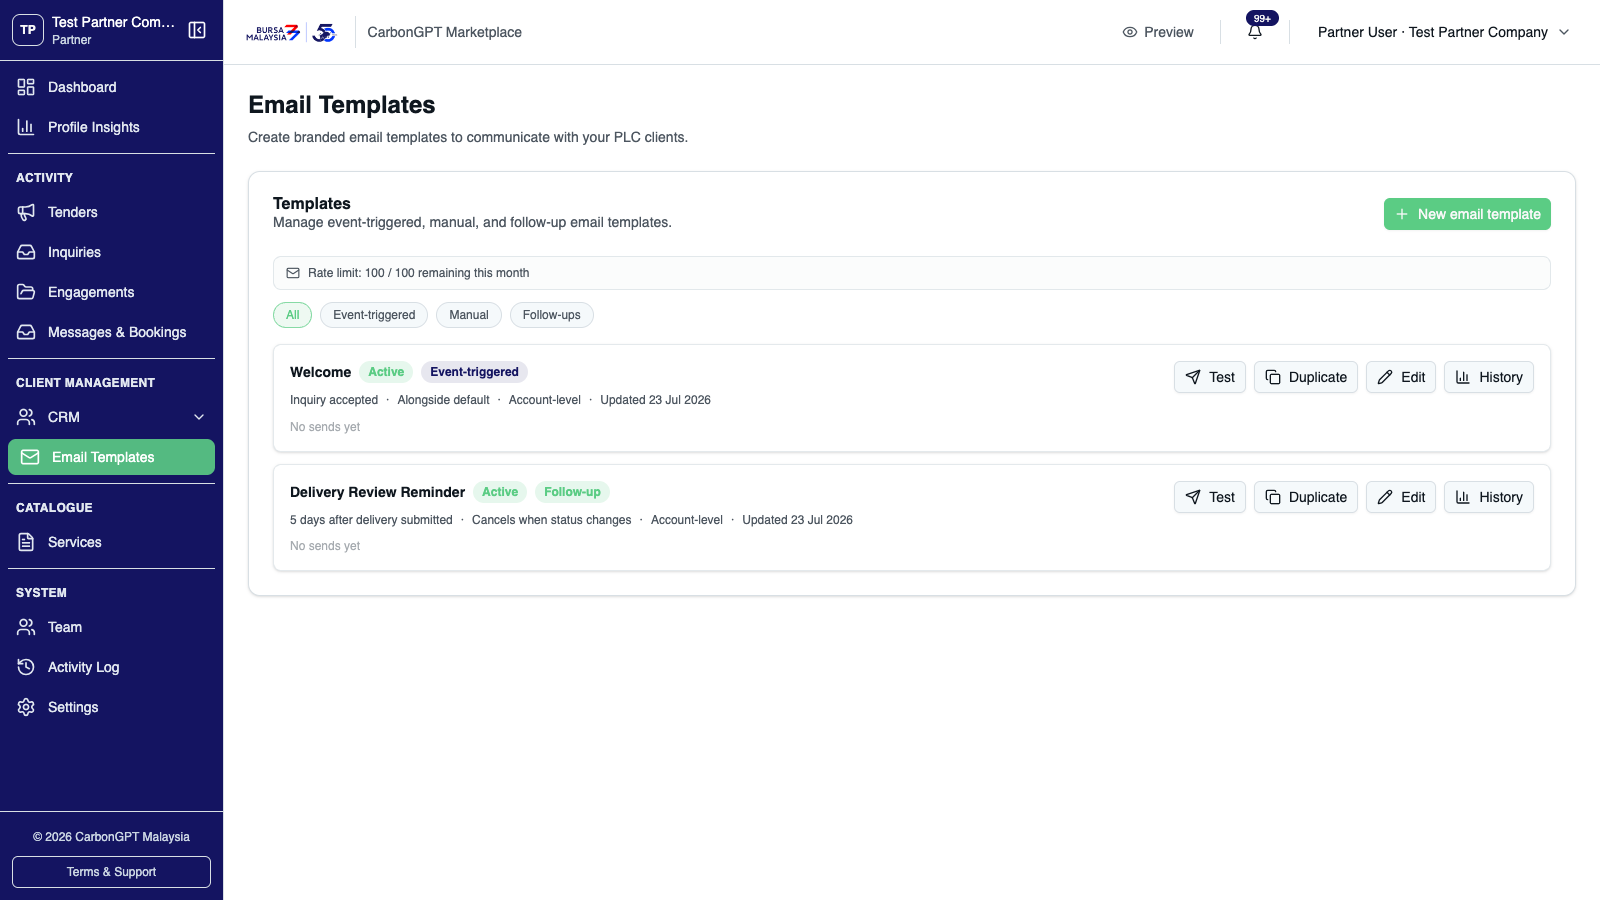
Task: Go to Tenders megaphone item
Action: pyautogui.click(x=26, y=212)
